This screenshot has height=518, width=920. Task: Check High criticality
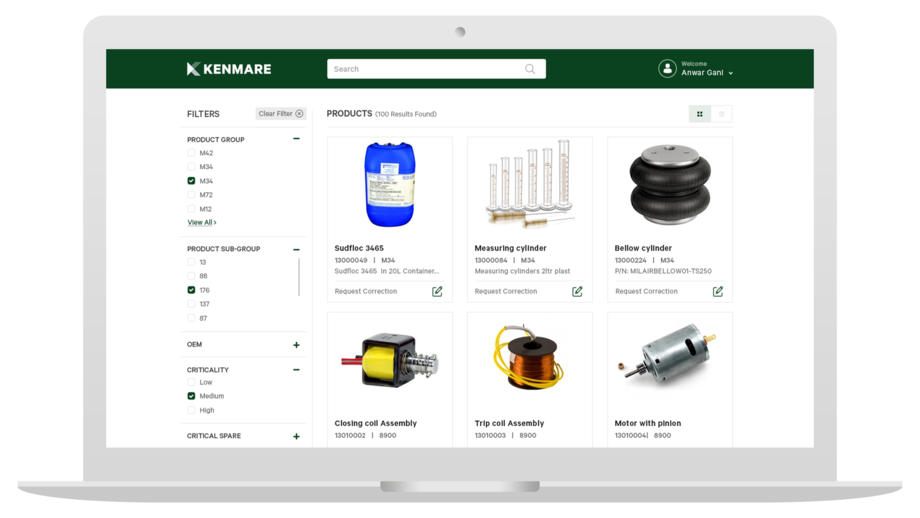pos(191,410)
